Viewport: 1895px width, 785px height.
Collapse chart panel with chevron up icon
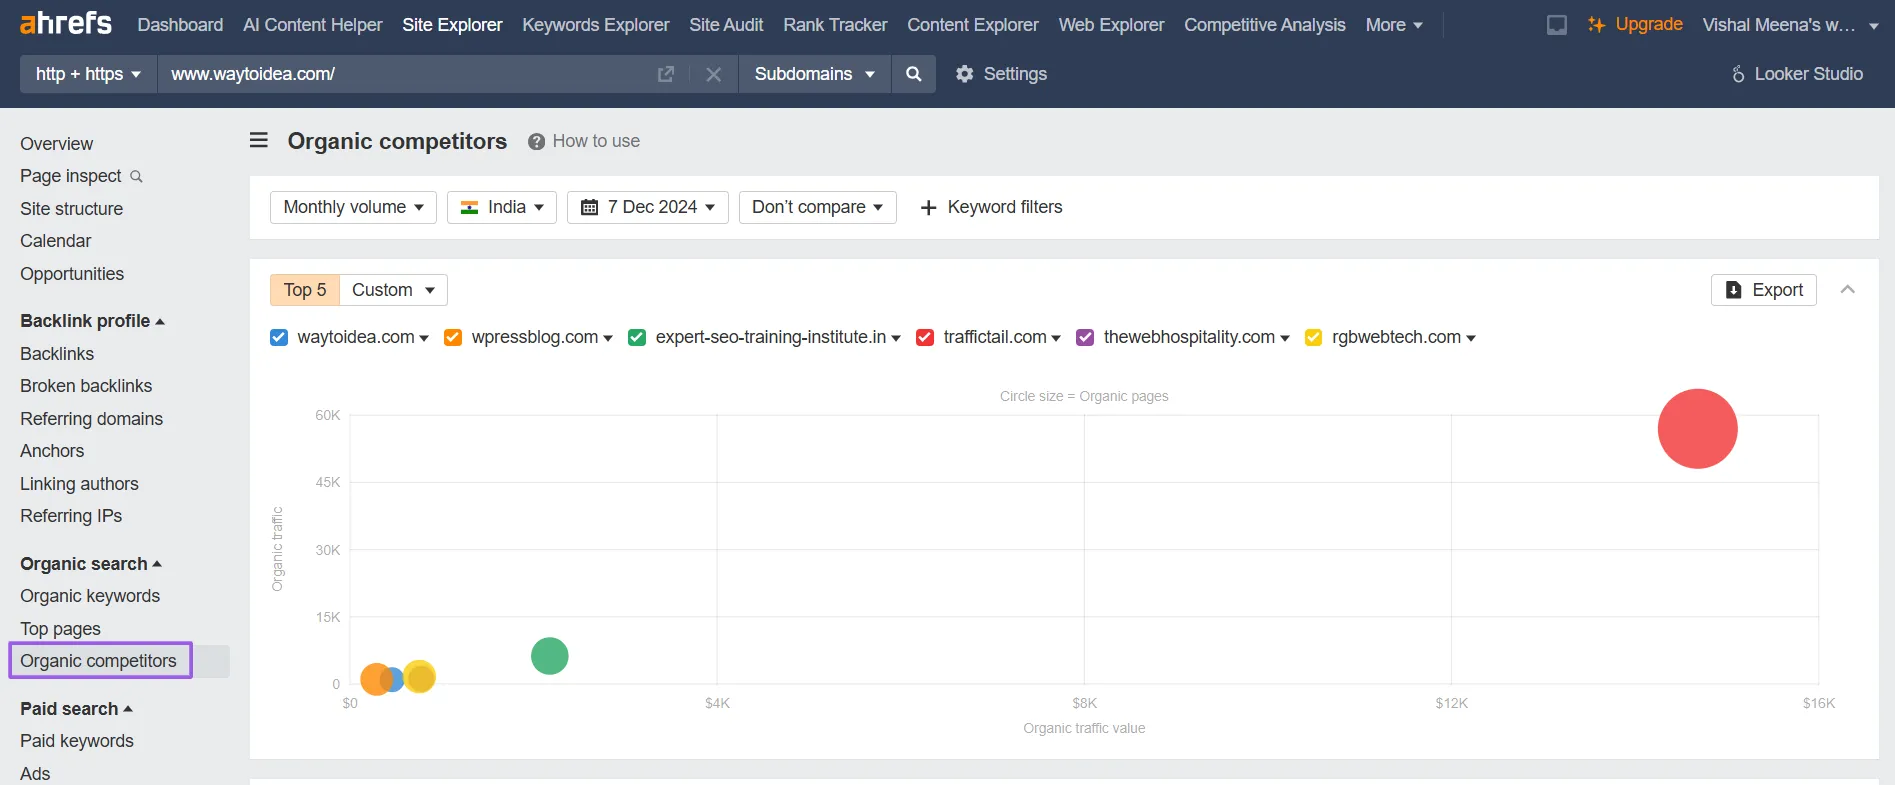pos(1847,290)
